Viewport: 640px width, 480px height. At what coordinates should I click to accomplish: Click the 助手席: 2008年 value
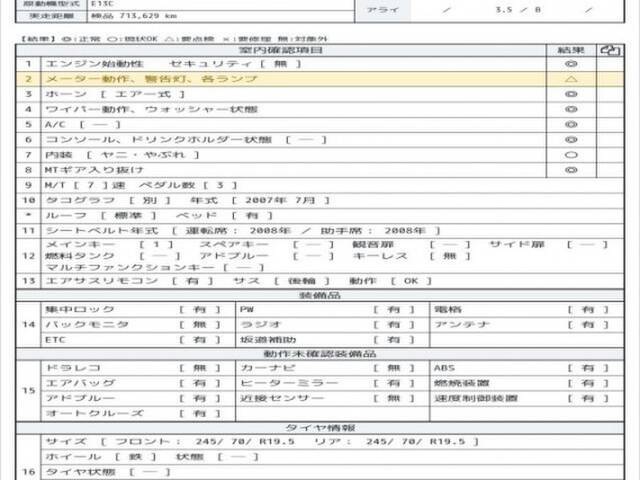(x=380, y=231)
